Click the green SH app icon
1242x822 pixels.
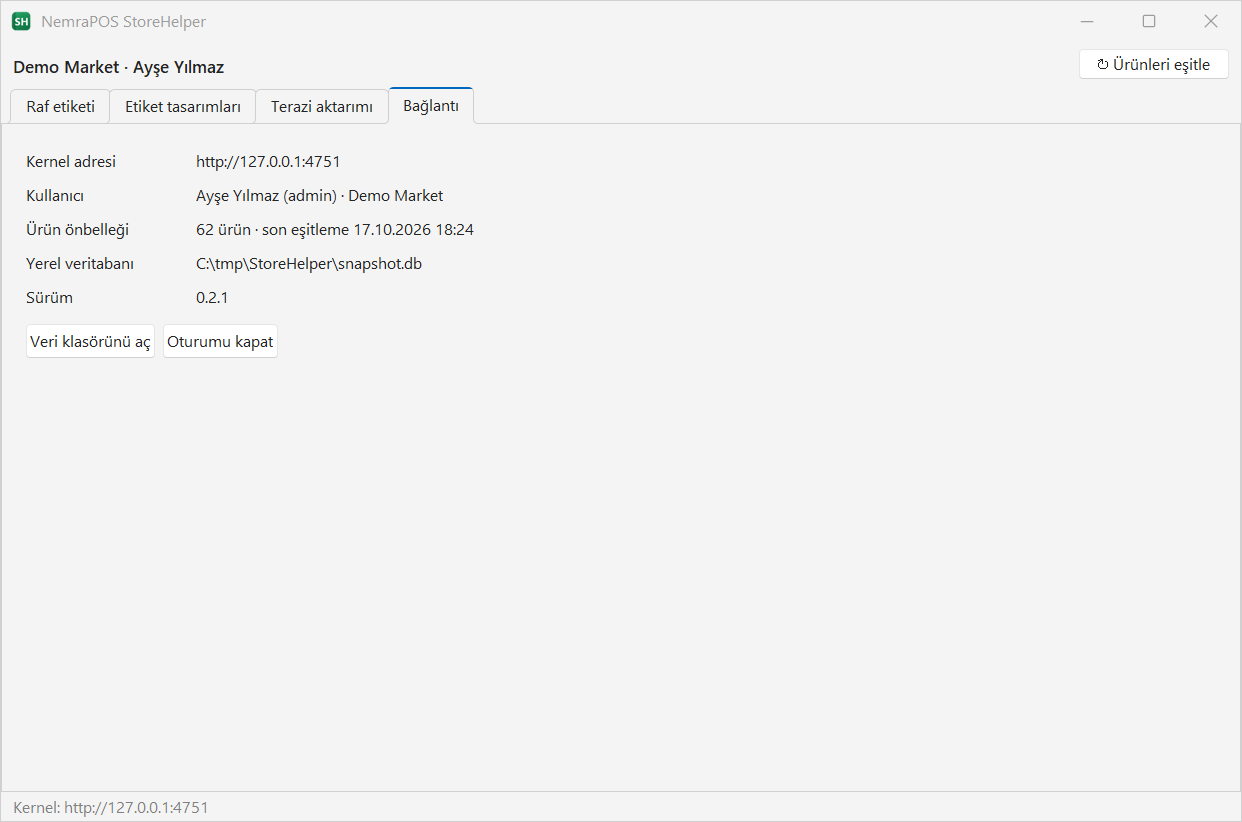[x=21, y=21]
